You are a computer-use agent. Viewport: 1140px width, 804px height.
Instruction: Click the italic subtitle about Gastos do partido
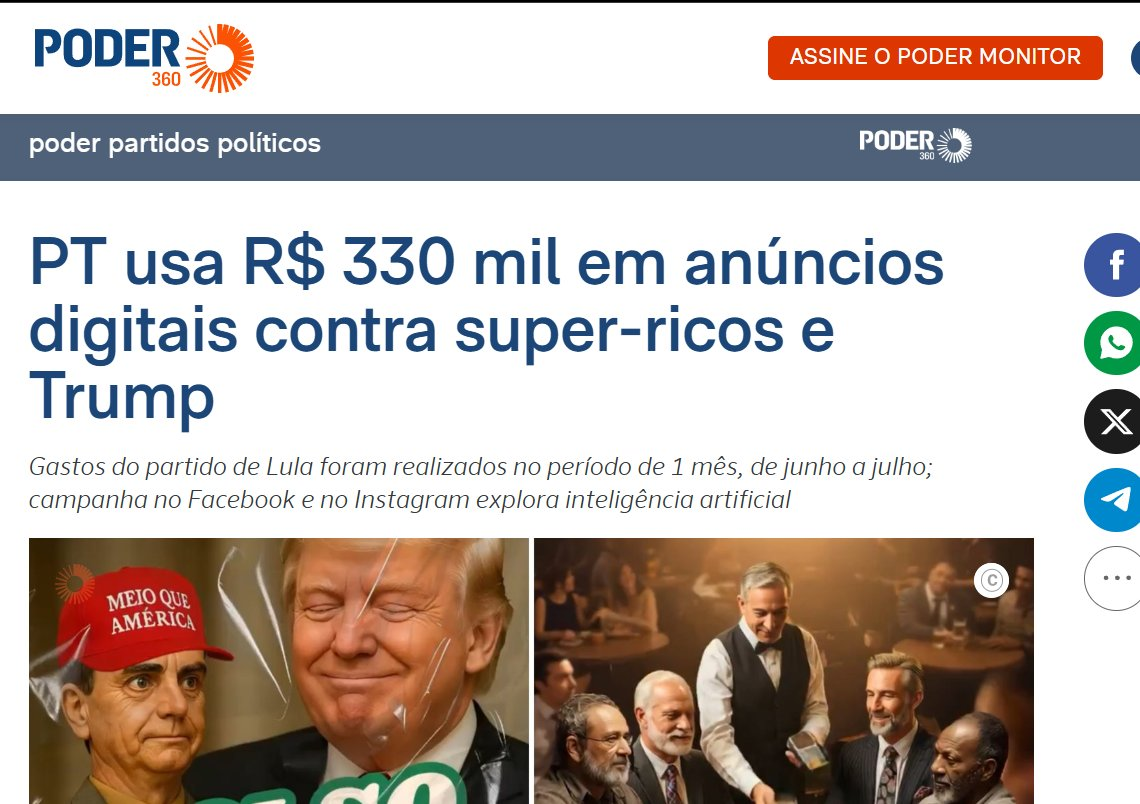click(x=481, y=483)
